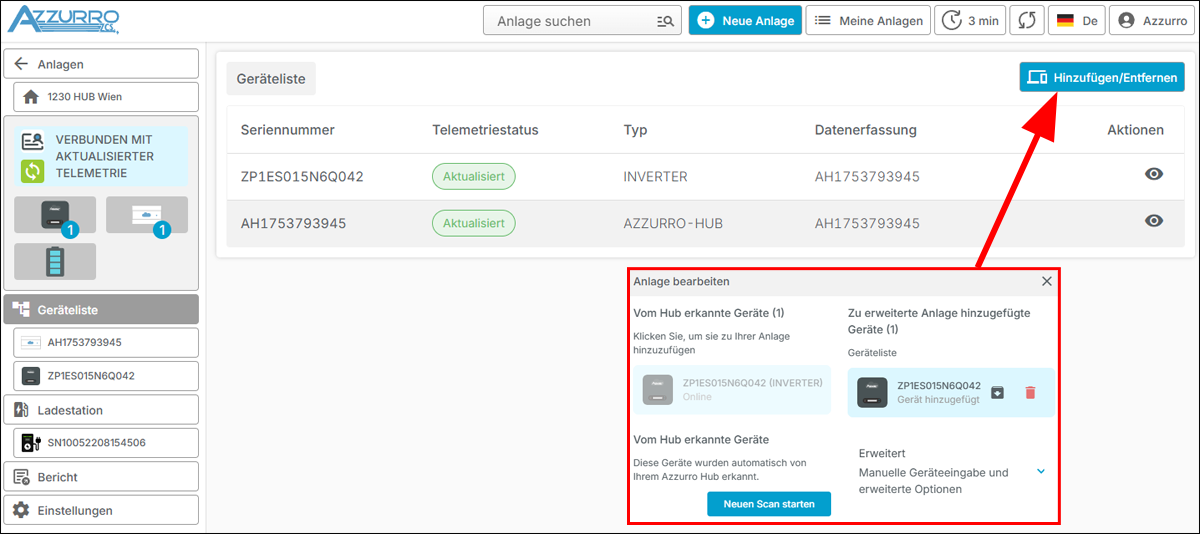Click the Azzurro ZCS logo
The height and width of the screenshot is (534, 1200).
click(x=63, y=20)
